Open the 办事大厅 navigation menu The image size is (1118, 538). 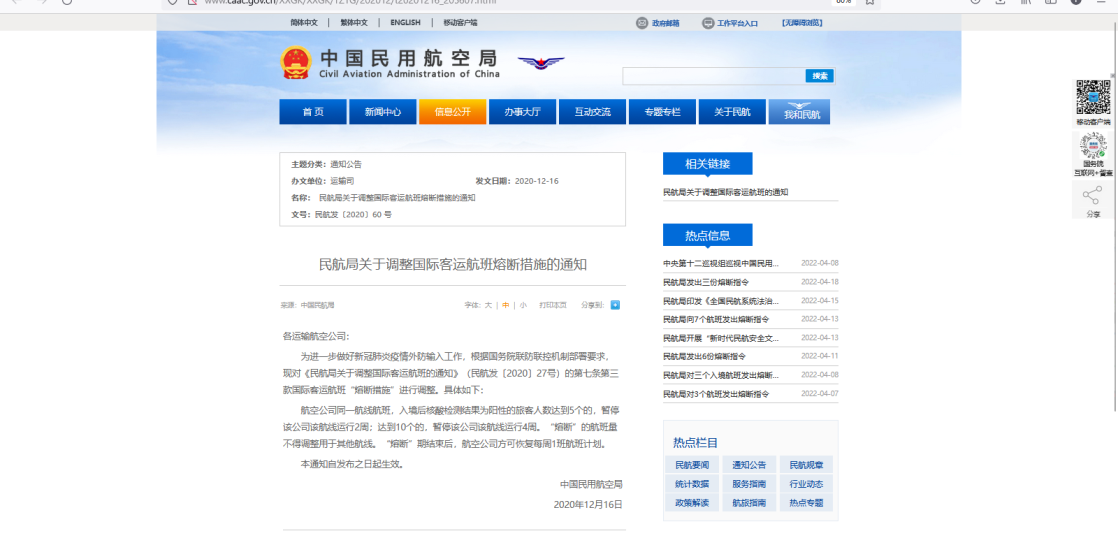point(522,112)
